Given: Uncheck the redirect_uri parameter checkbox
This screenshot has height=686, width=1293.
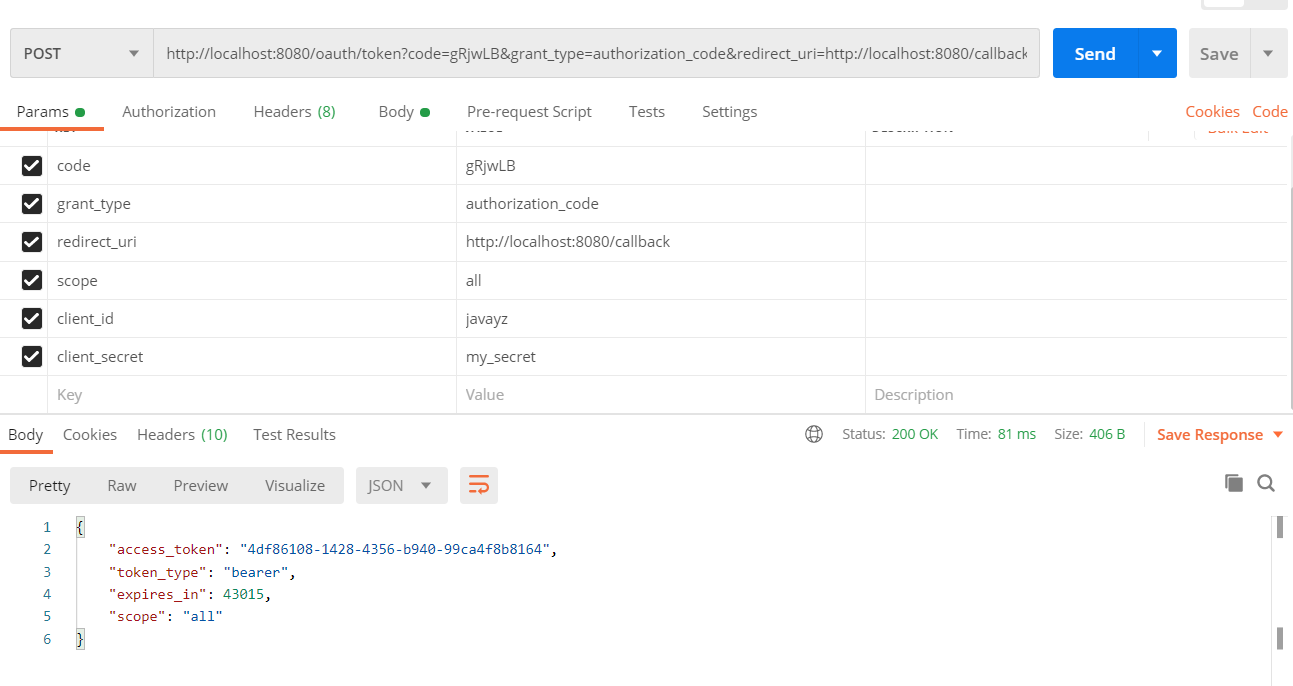Looking at the screenshot, I should 32,241.
